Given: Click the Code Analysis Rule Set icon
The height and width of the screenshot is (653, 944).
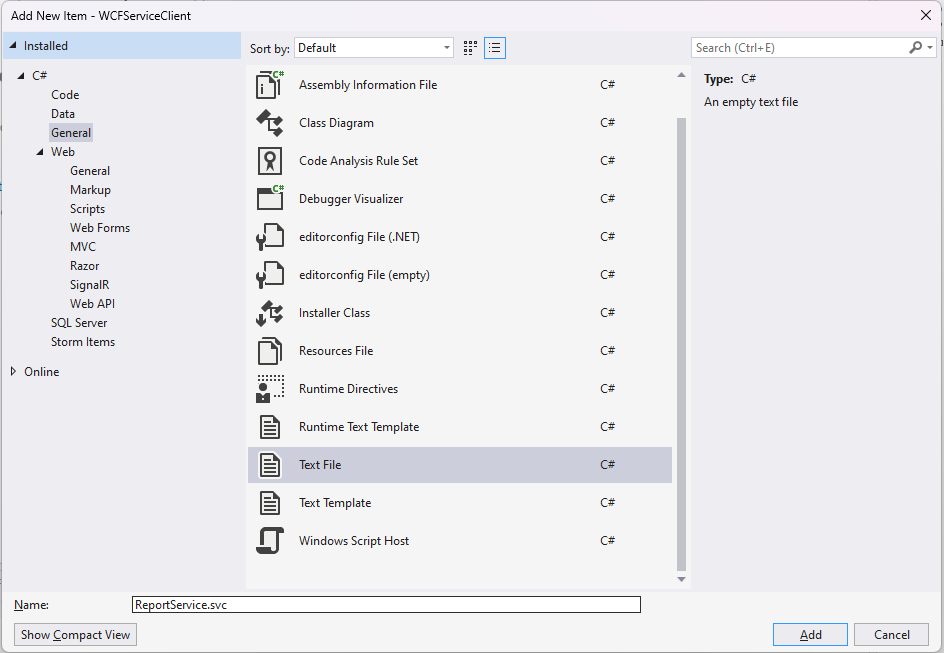Looking at the screenshot, I should pyautogui.click(x=270, y=161).
